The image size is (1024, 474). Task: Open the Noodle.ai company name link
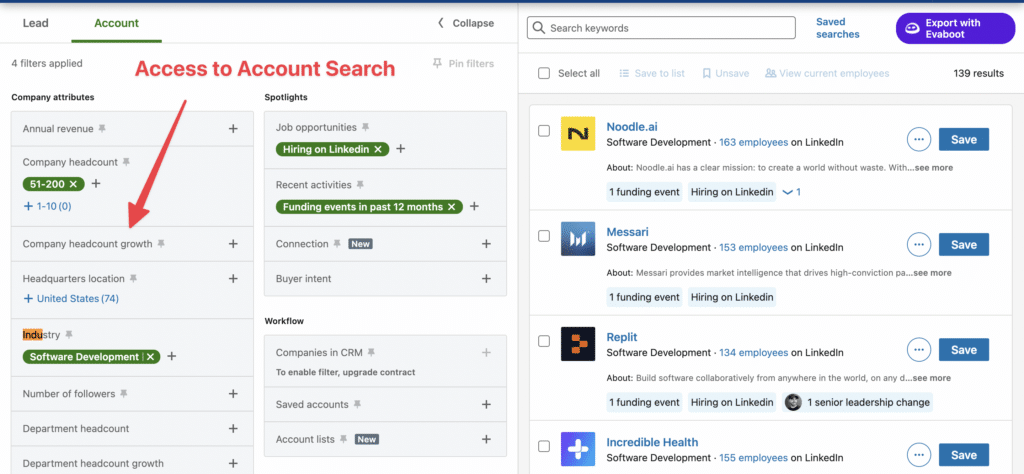pos(632,127)
